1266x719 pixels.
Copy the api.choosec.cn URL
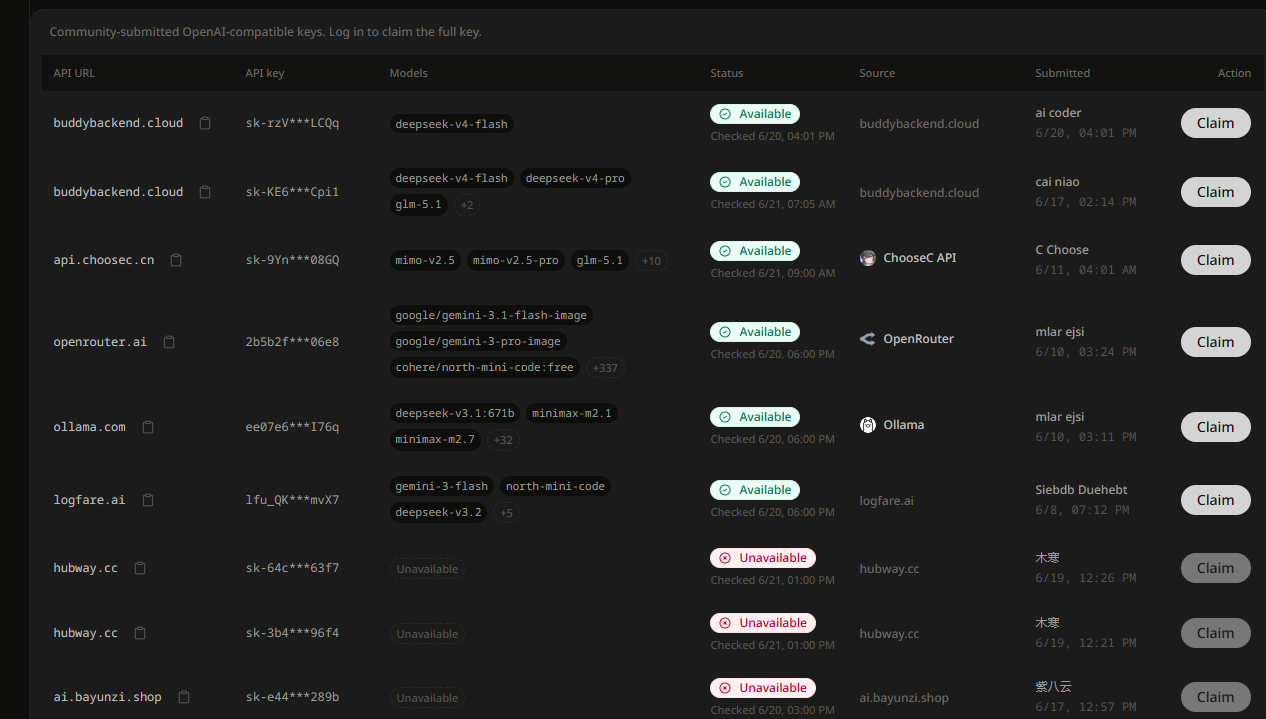(176, 260)
